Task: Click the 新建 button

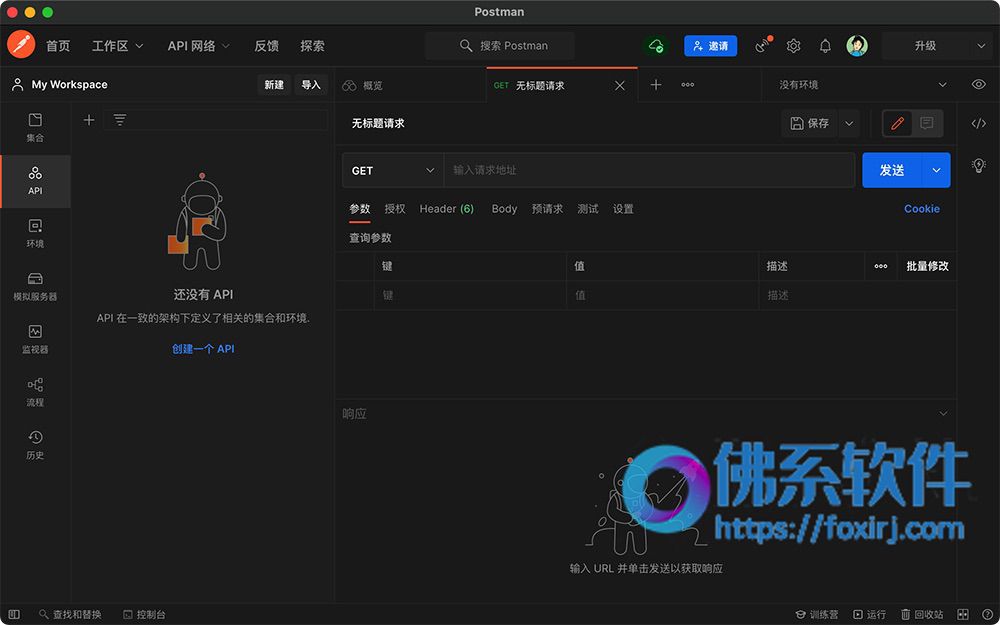Action: click(274, 85)
